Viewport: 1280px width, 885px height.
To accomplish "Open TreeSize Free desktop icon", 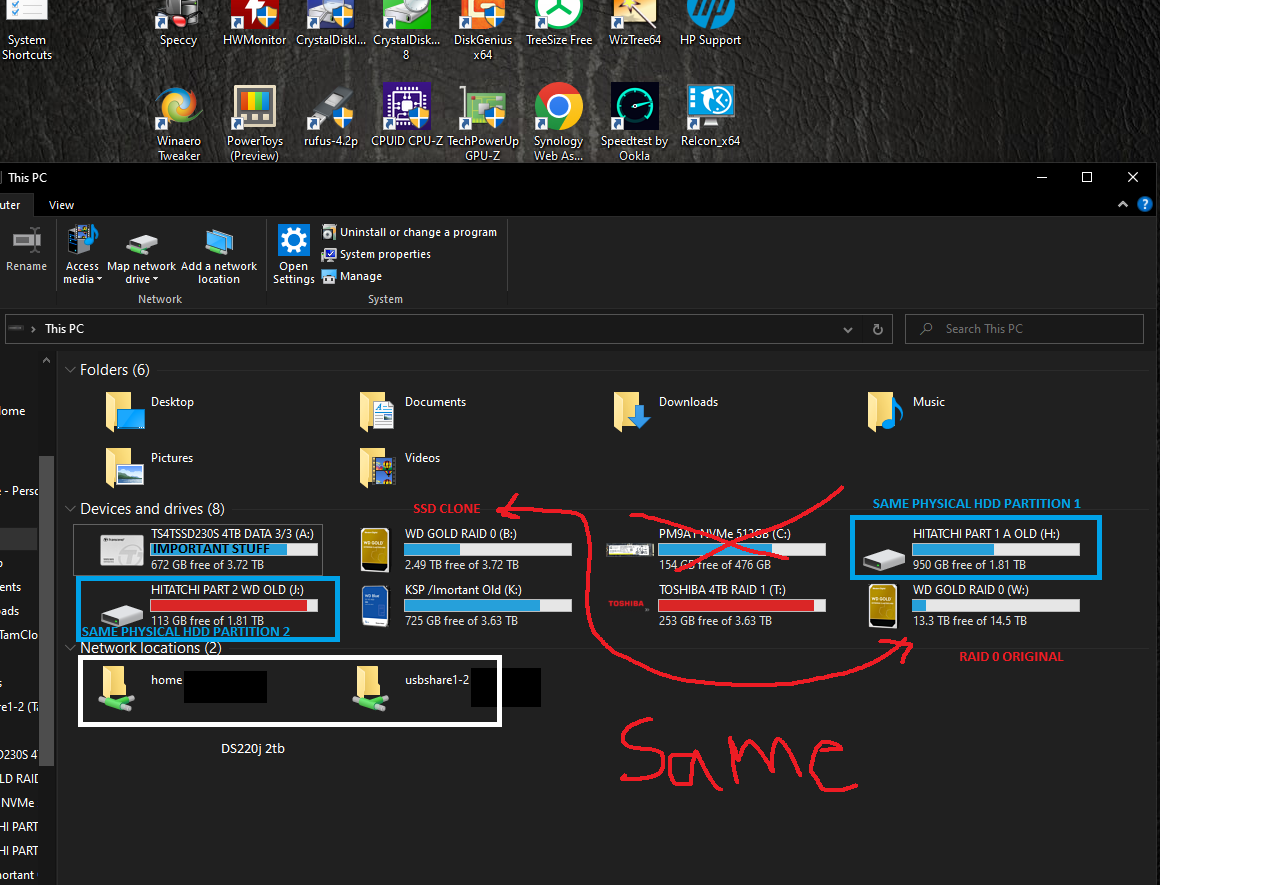I will 559,24.
